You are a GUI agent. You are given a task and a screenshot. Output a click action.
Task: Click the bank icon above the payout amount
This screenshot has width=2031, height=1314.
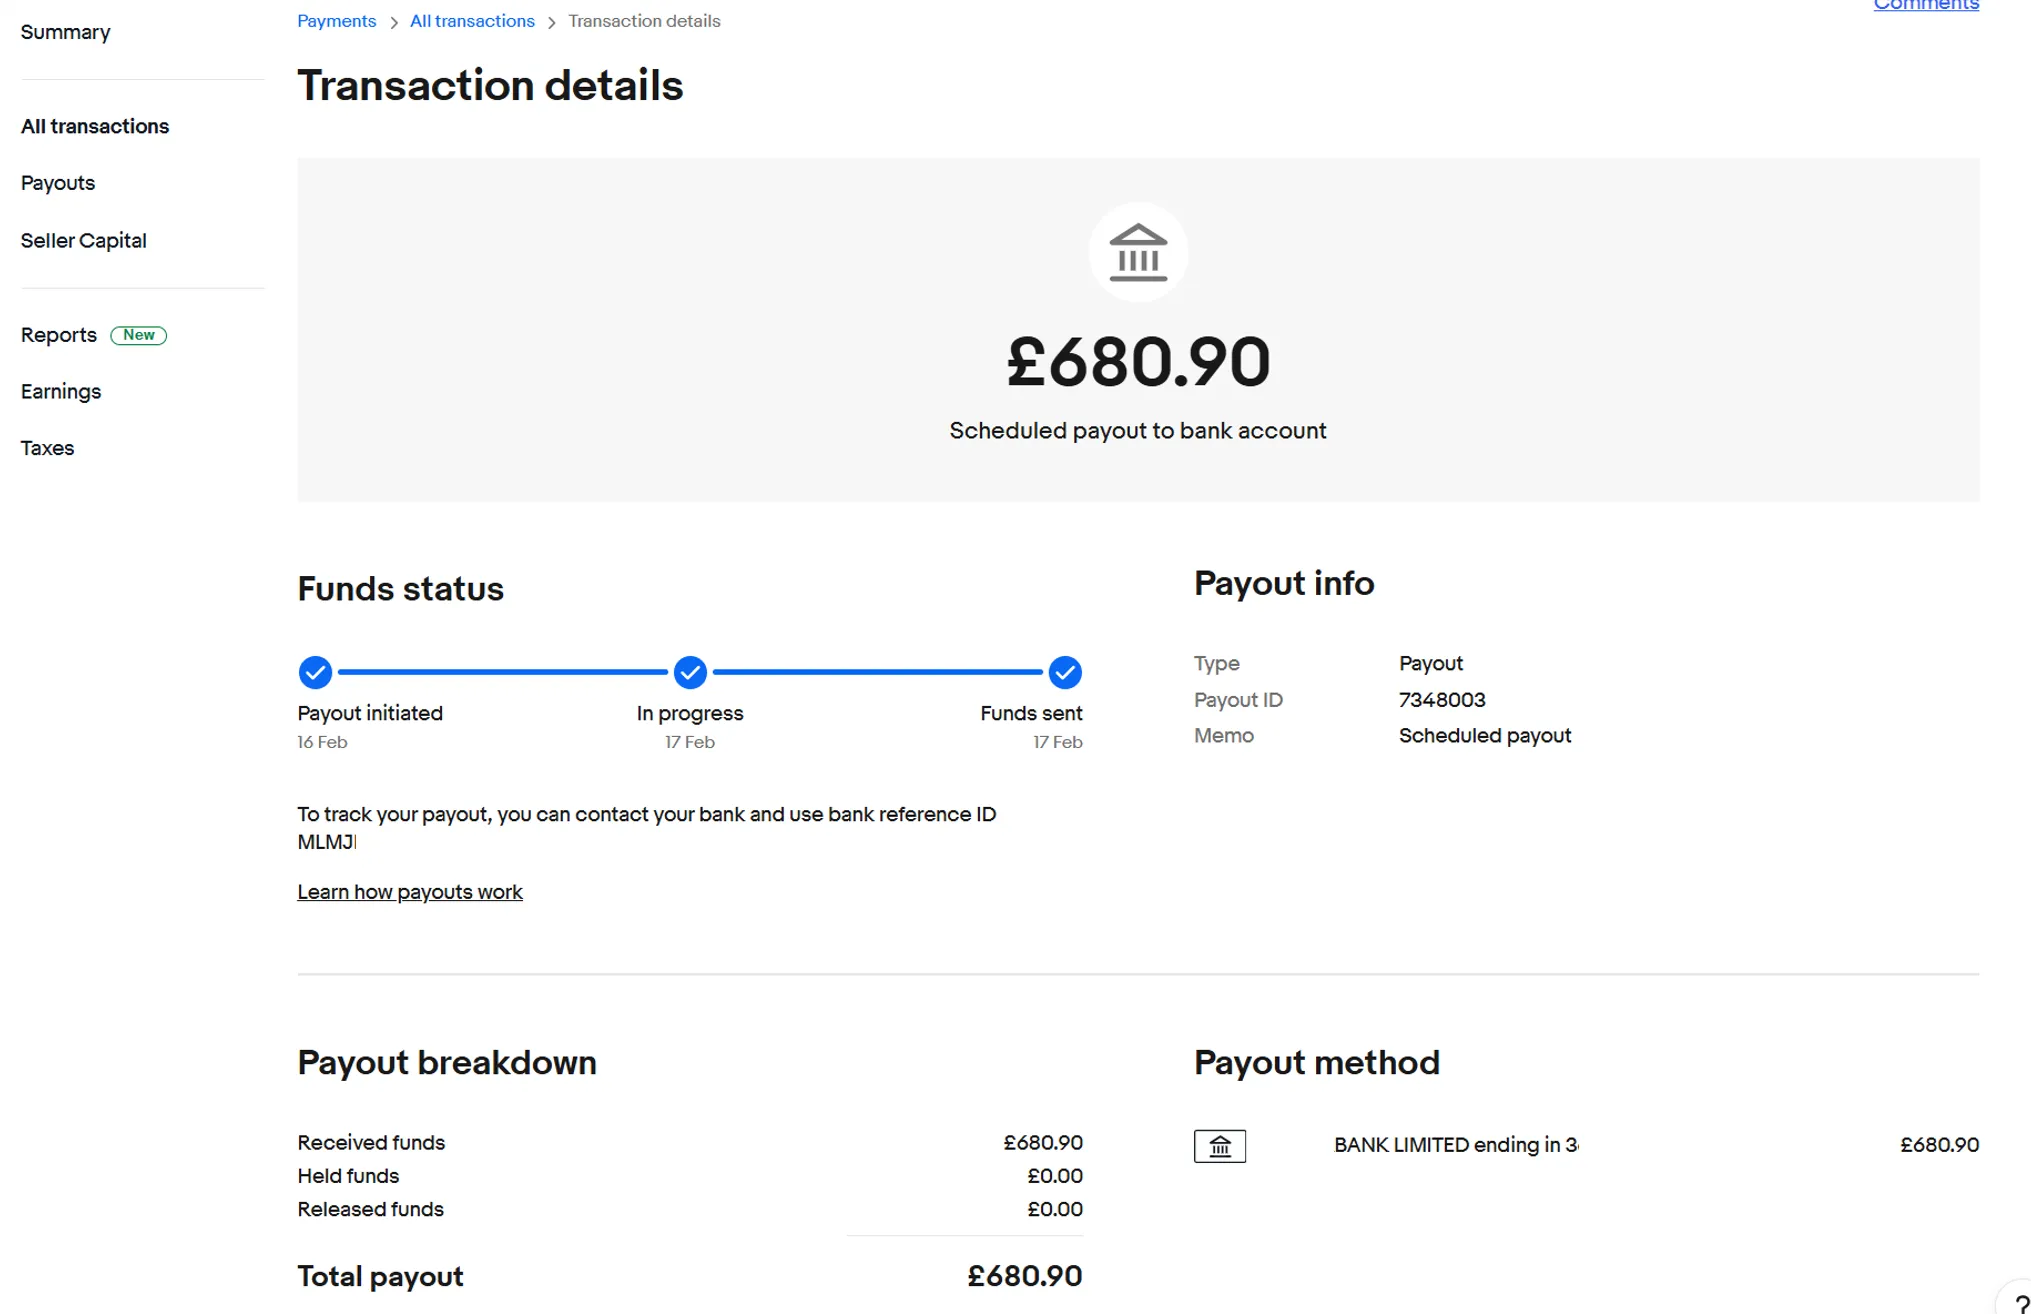(1138, 252)
